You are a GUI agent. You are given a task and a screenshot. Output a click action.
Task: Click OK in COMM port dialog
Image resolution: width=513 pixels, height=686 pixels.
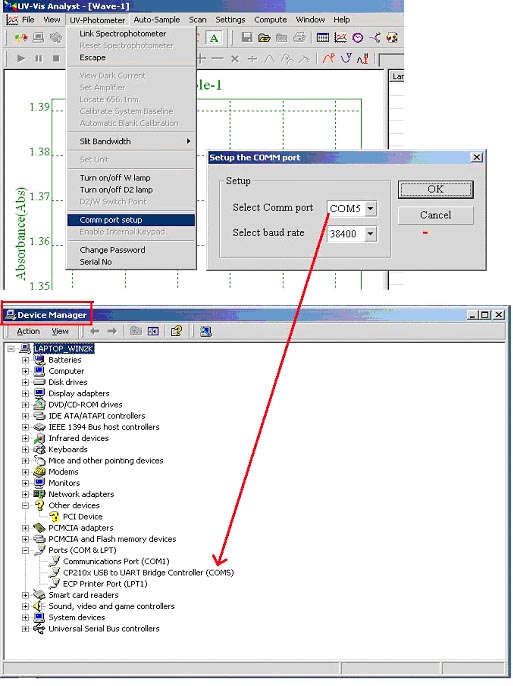[x=436, y=189]
